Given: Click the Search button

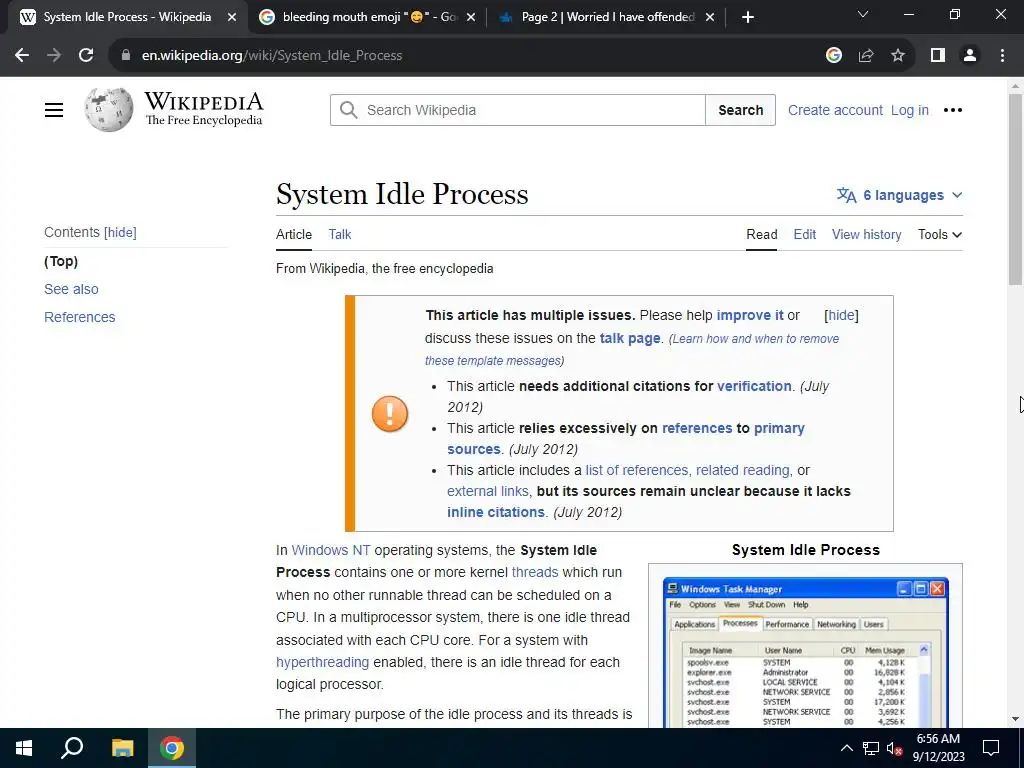Looking at the screenshot, I should 741,110.
